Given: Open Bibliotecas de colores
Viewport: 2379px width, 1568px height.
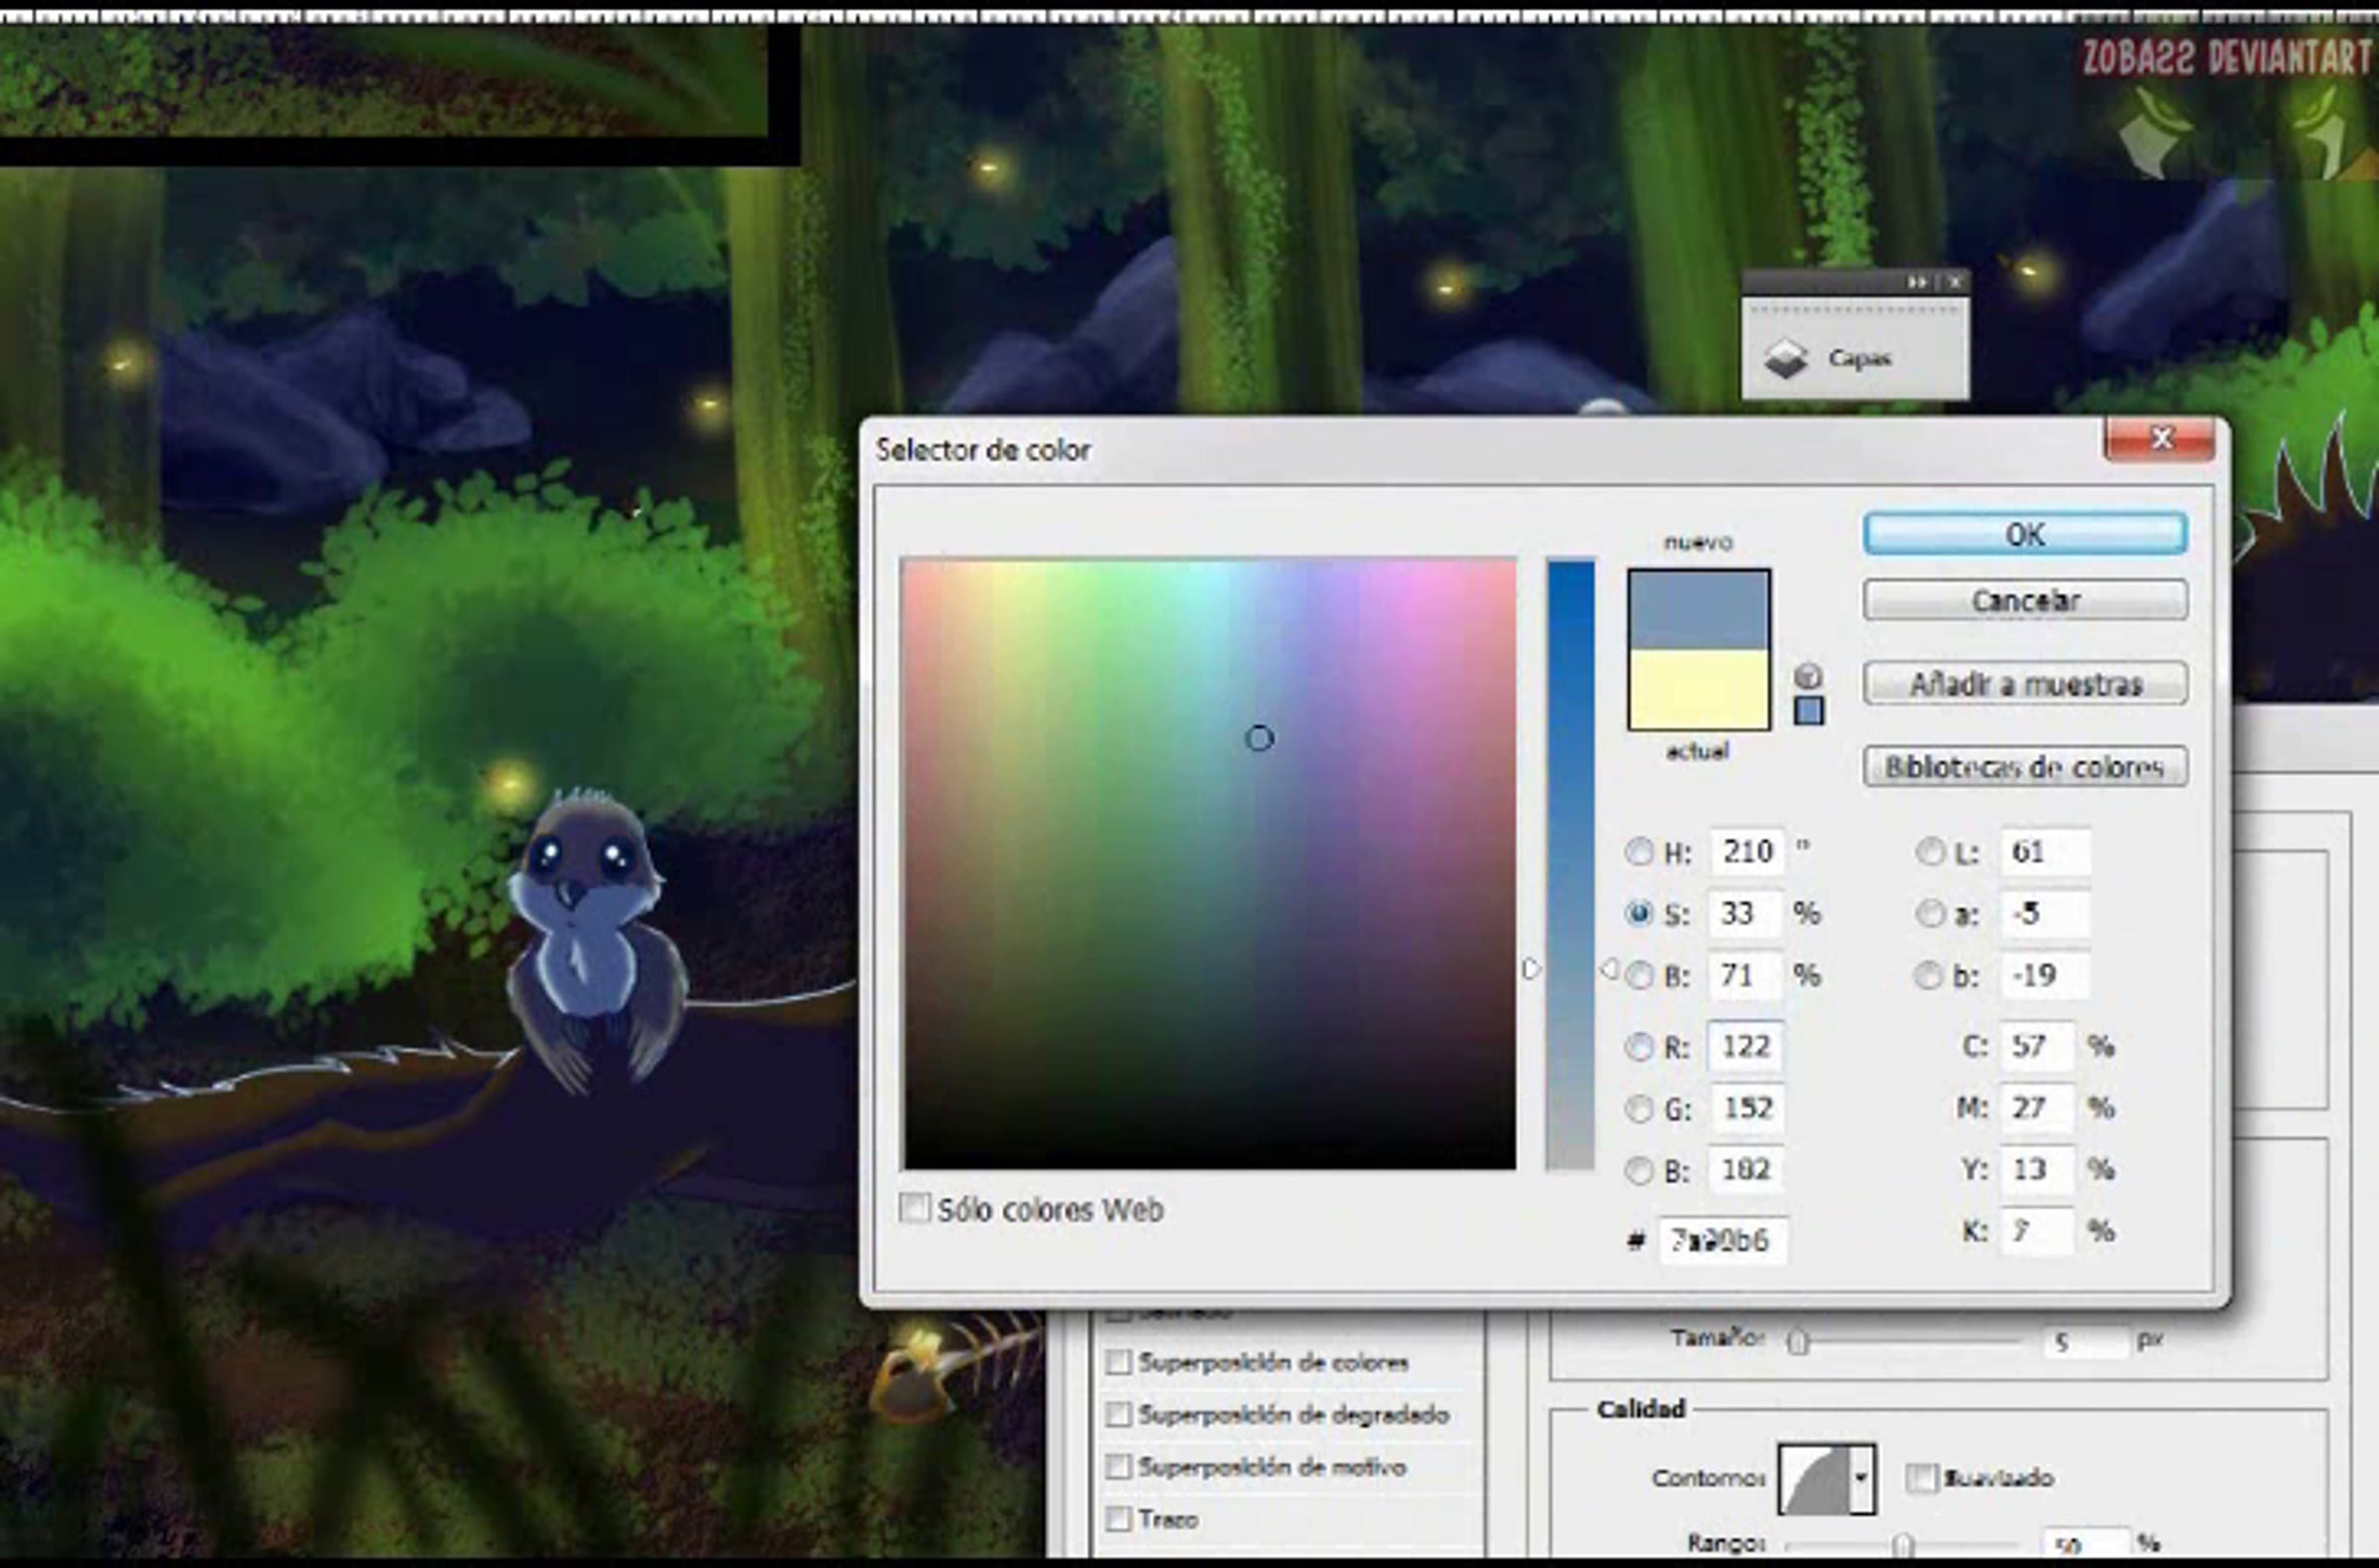Looking at the screenshot, I should pyautogui.click(x=2025, y=767).
